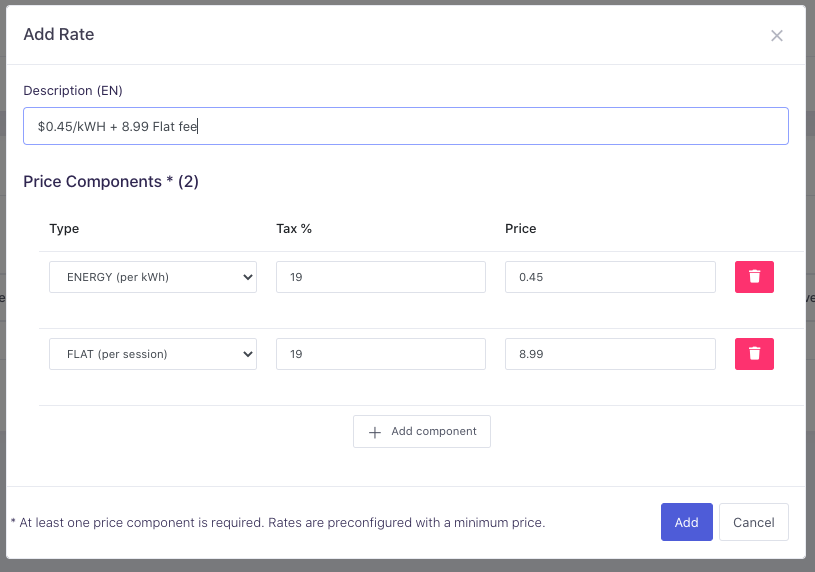Click the Description (EN) label
Viewport: 815px width, 572px height.
(73, 91)
